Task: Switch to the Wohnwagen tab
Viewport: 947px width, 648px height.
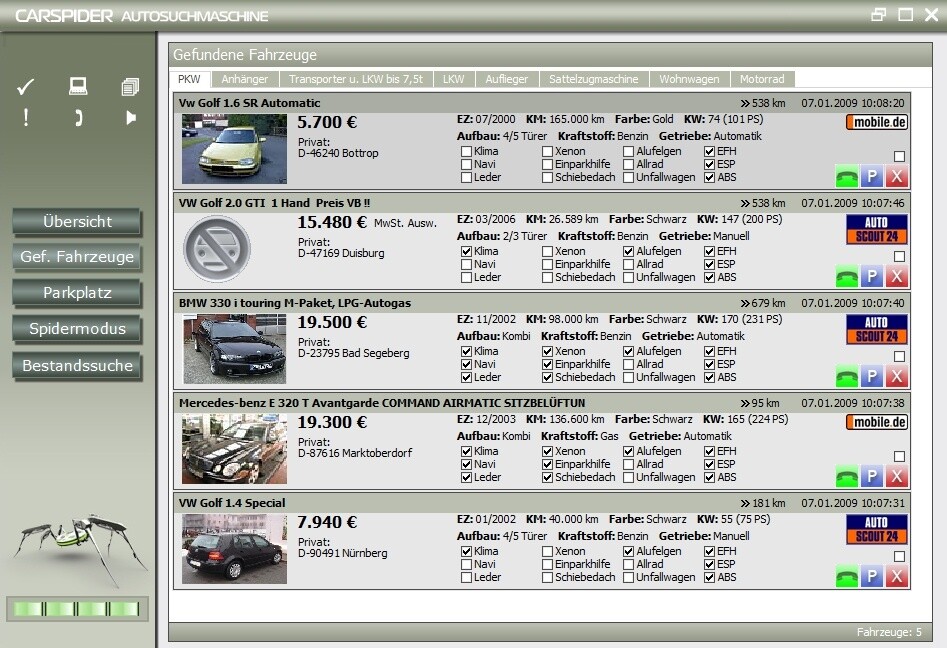Action: coord(689,79)
